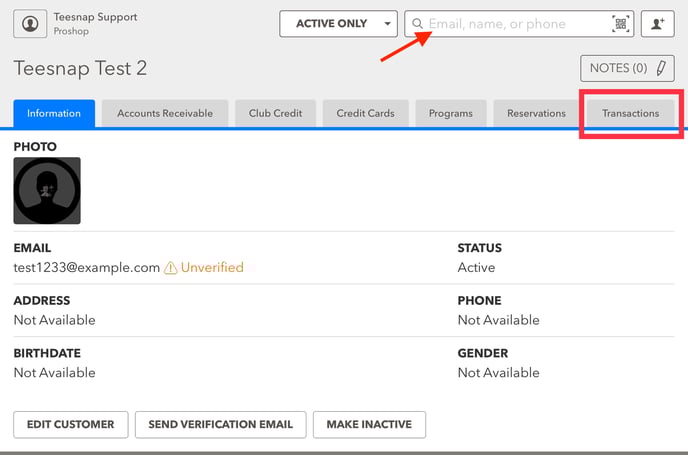The height and width of the screenshot is (455, 688).
Task: Select the Information tab
Action: 54,113
